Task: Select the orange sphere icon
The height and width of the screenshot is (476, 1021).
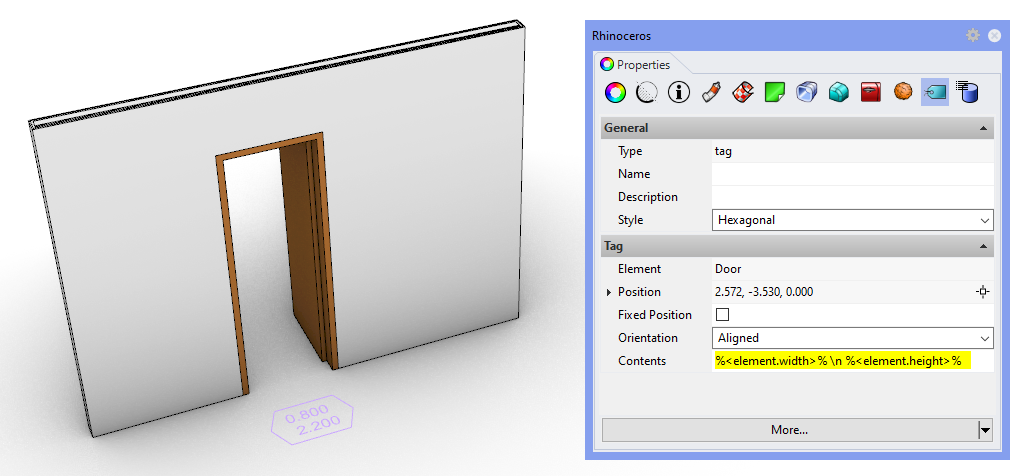Action: 903,93
